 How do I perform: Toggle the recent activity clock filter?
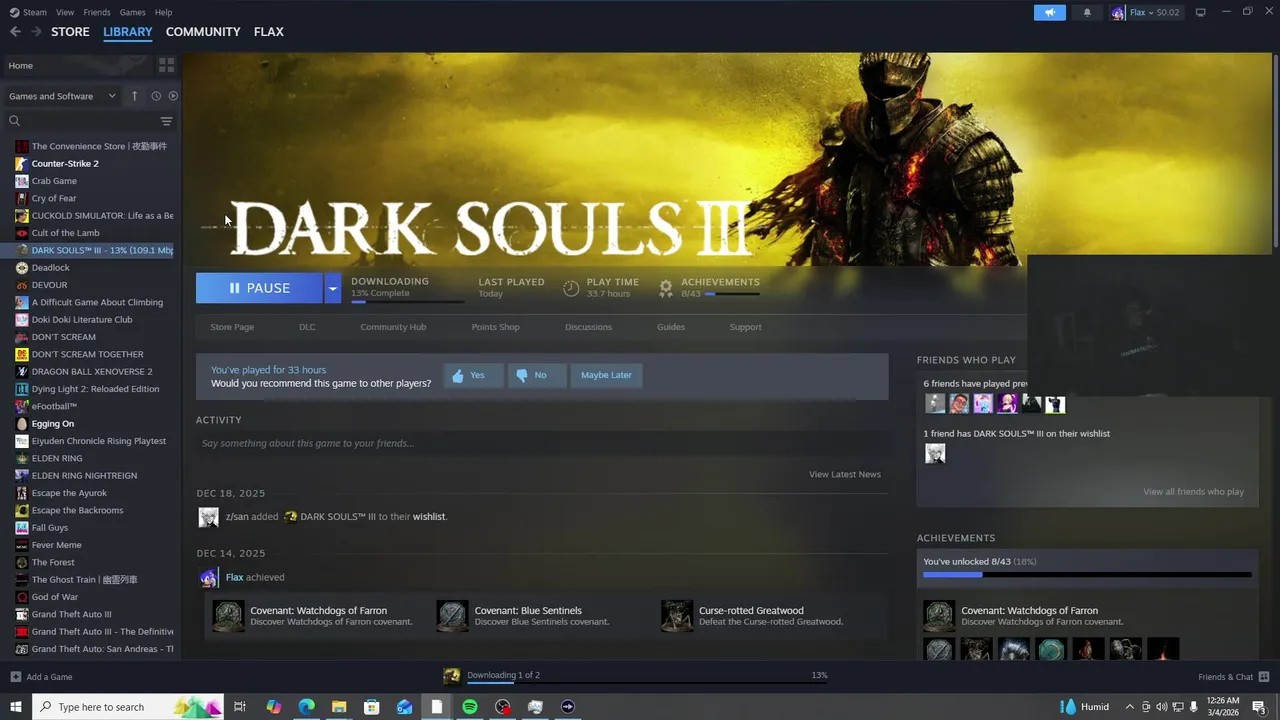click(156, 96)
